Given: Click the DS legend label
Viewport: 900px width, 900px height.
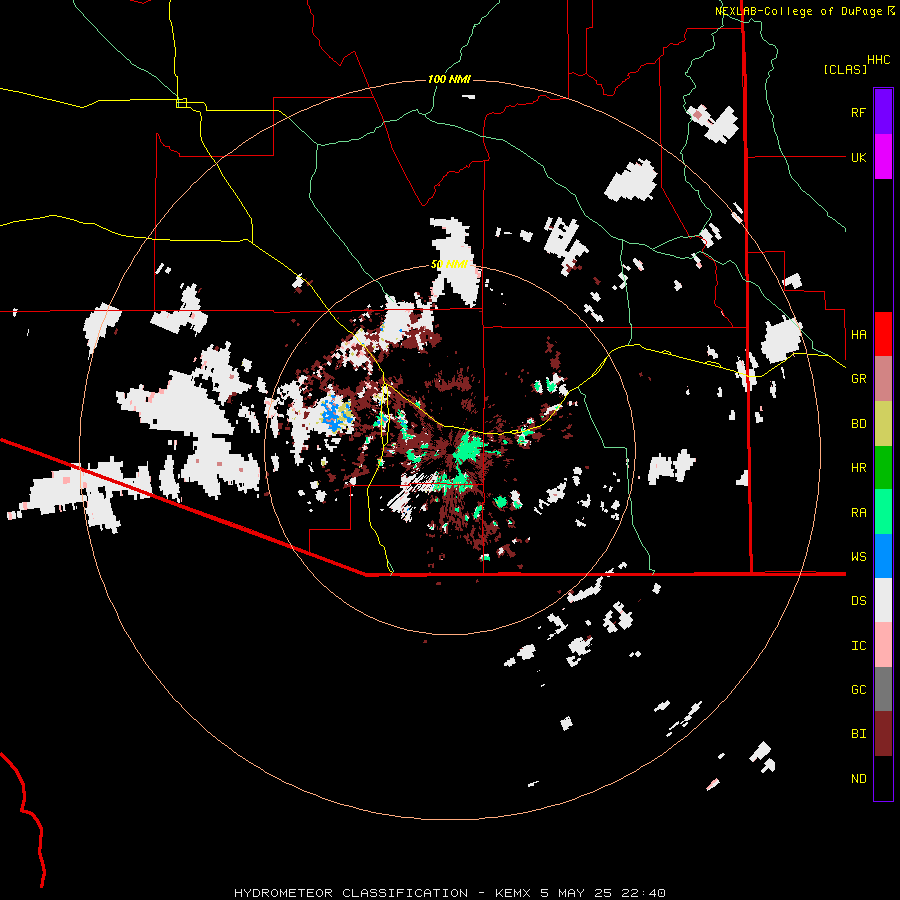Looking at the screenshot, I should [858, 601].
